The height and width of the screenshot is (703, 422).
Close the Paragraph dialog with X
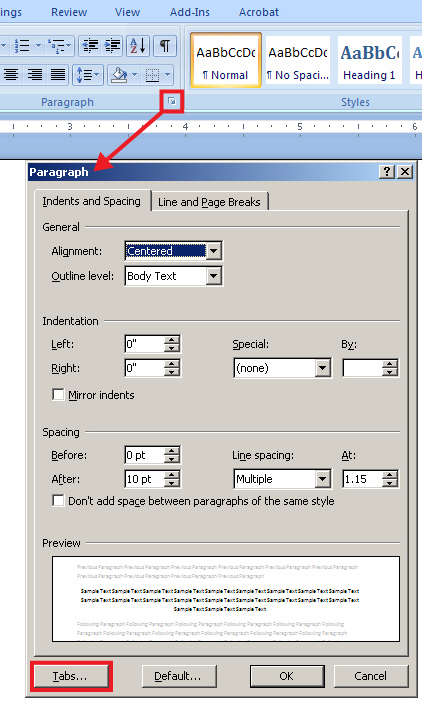pos(405,172)
